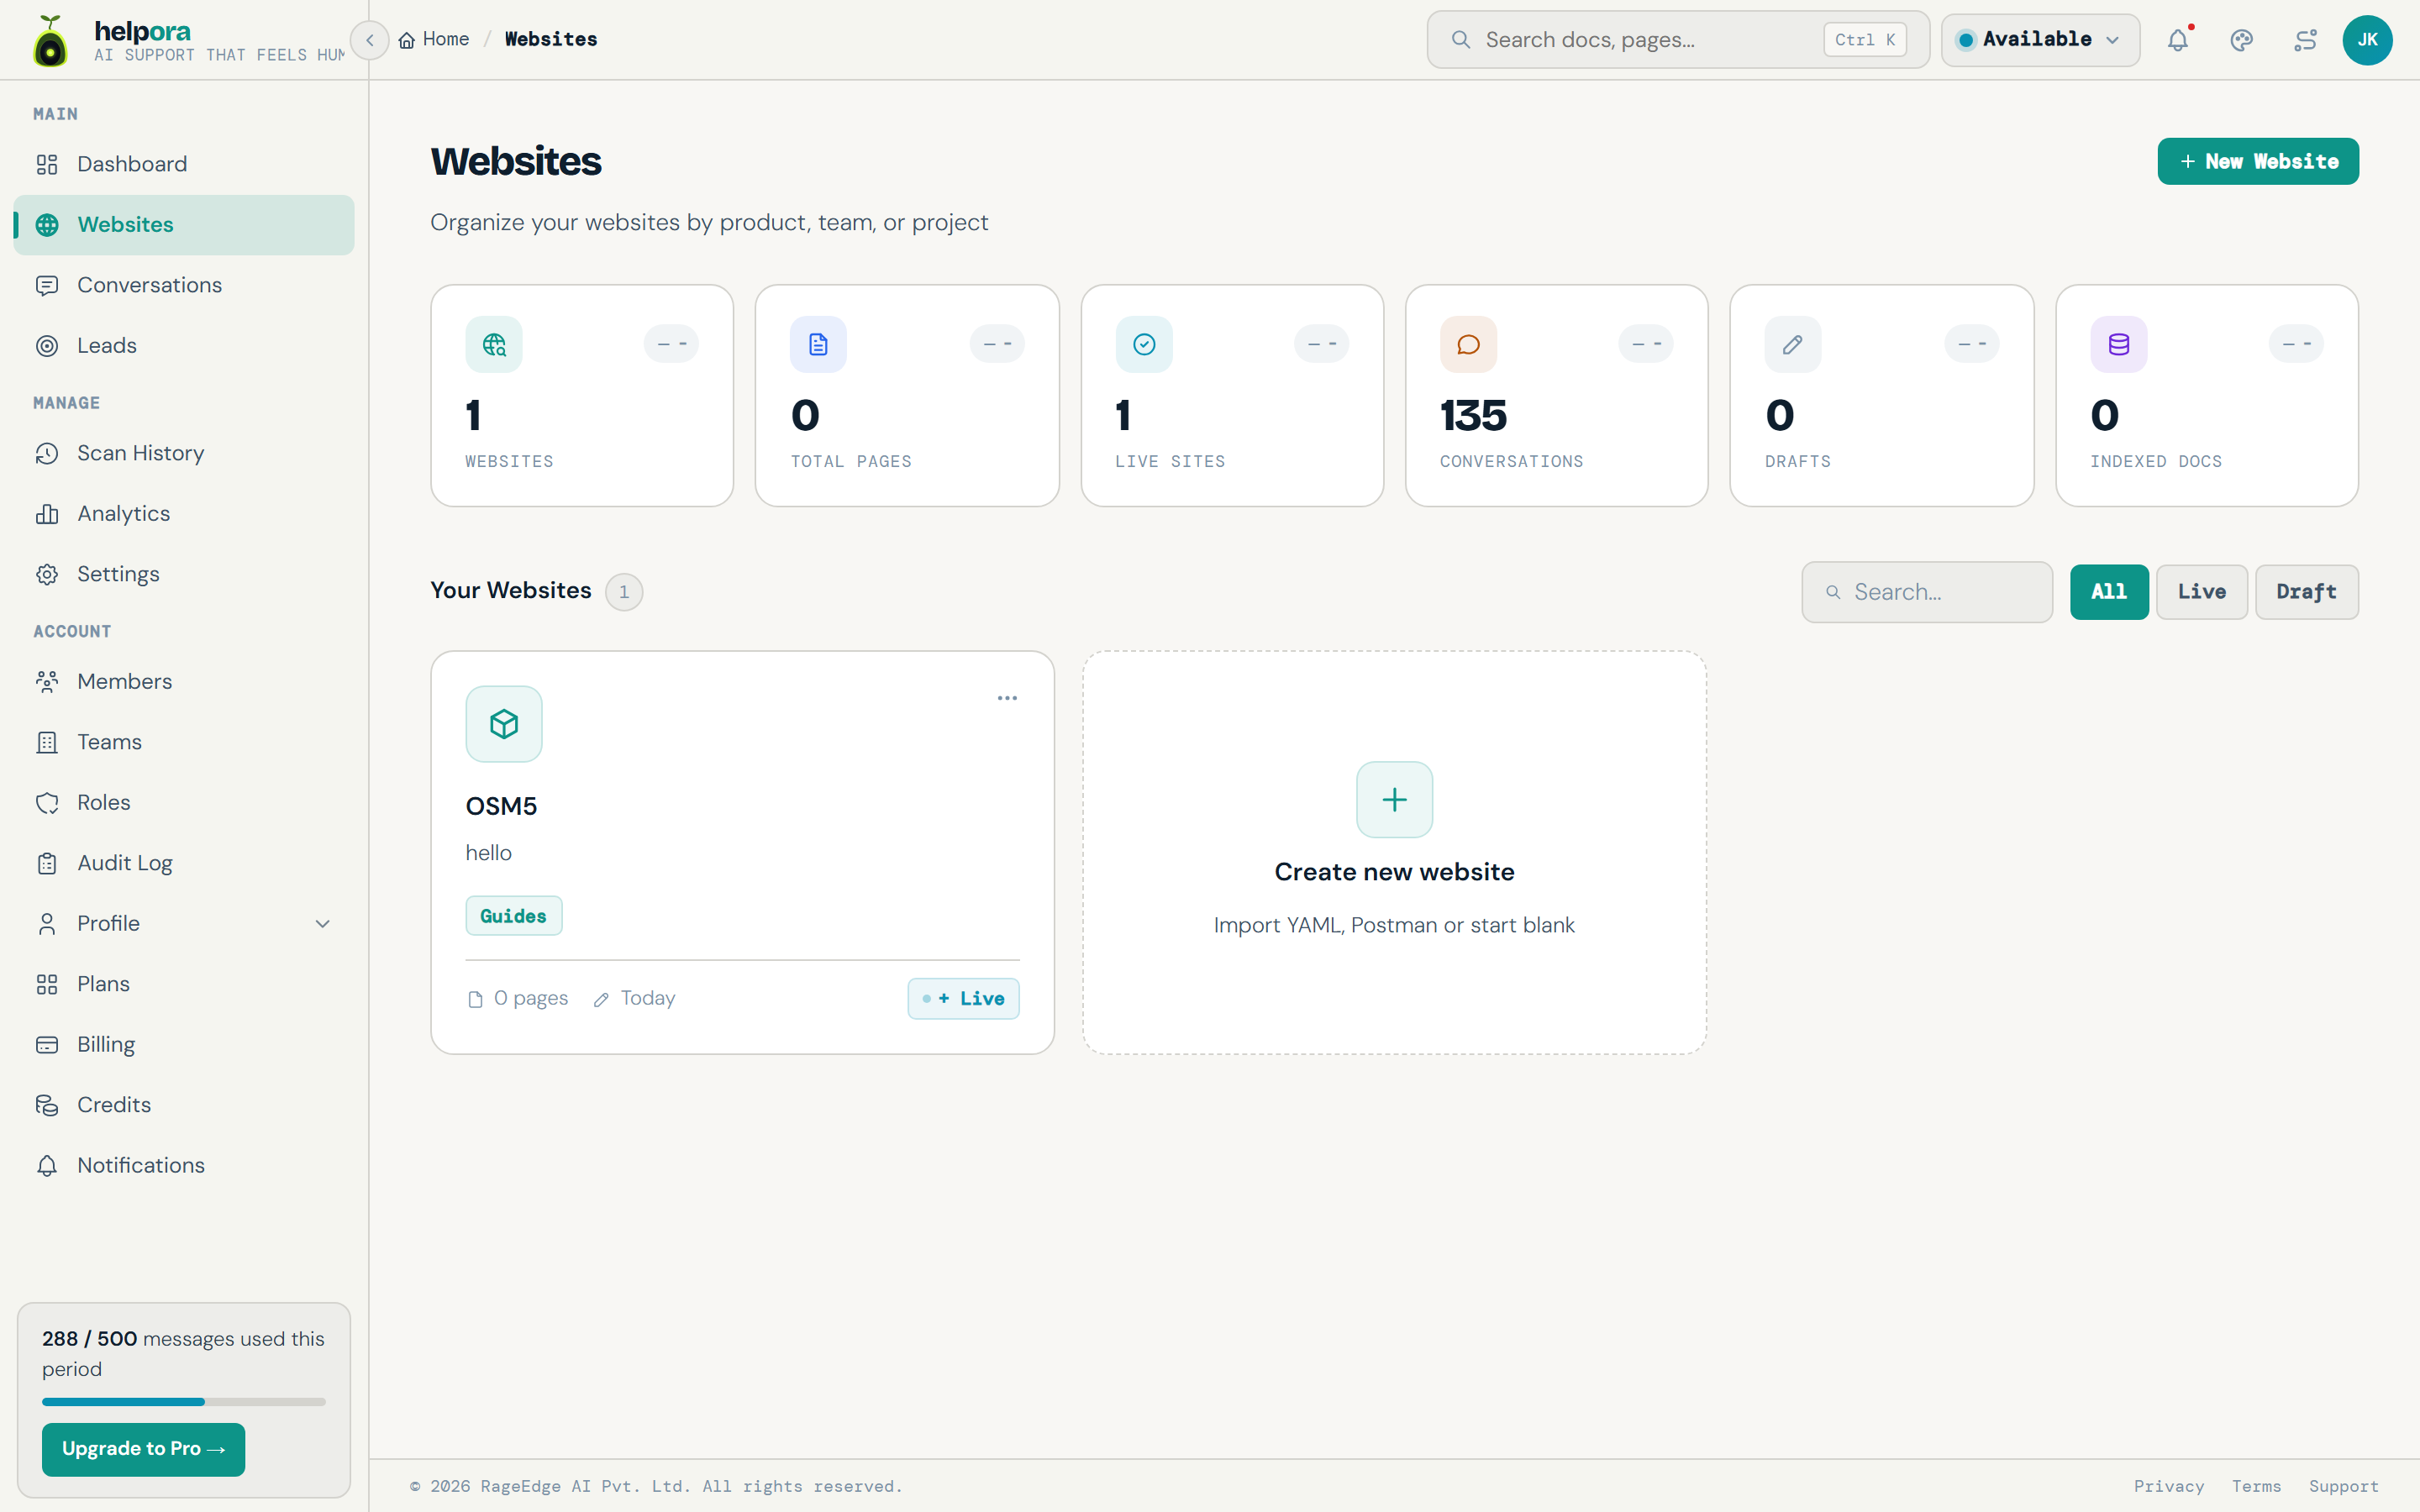Click the Guides tag on OSM5
The image size is (2420, 1512).
(x=514, y=916)
